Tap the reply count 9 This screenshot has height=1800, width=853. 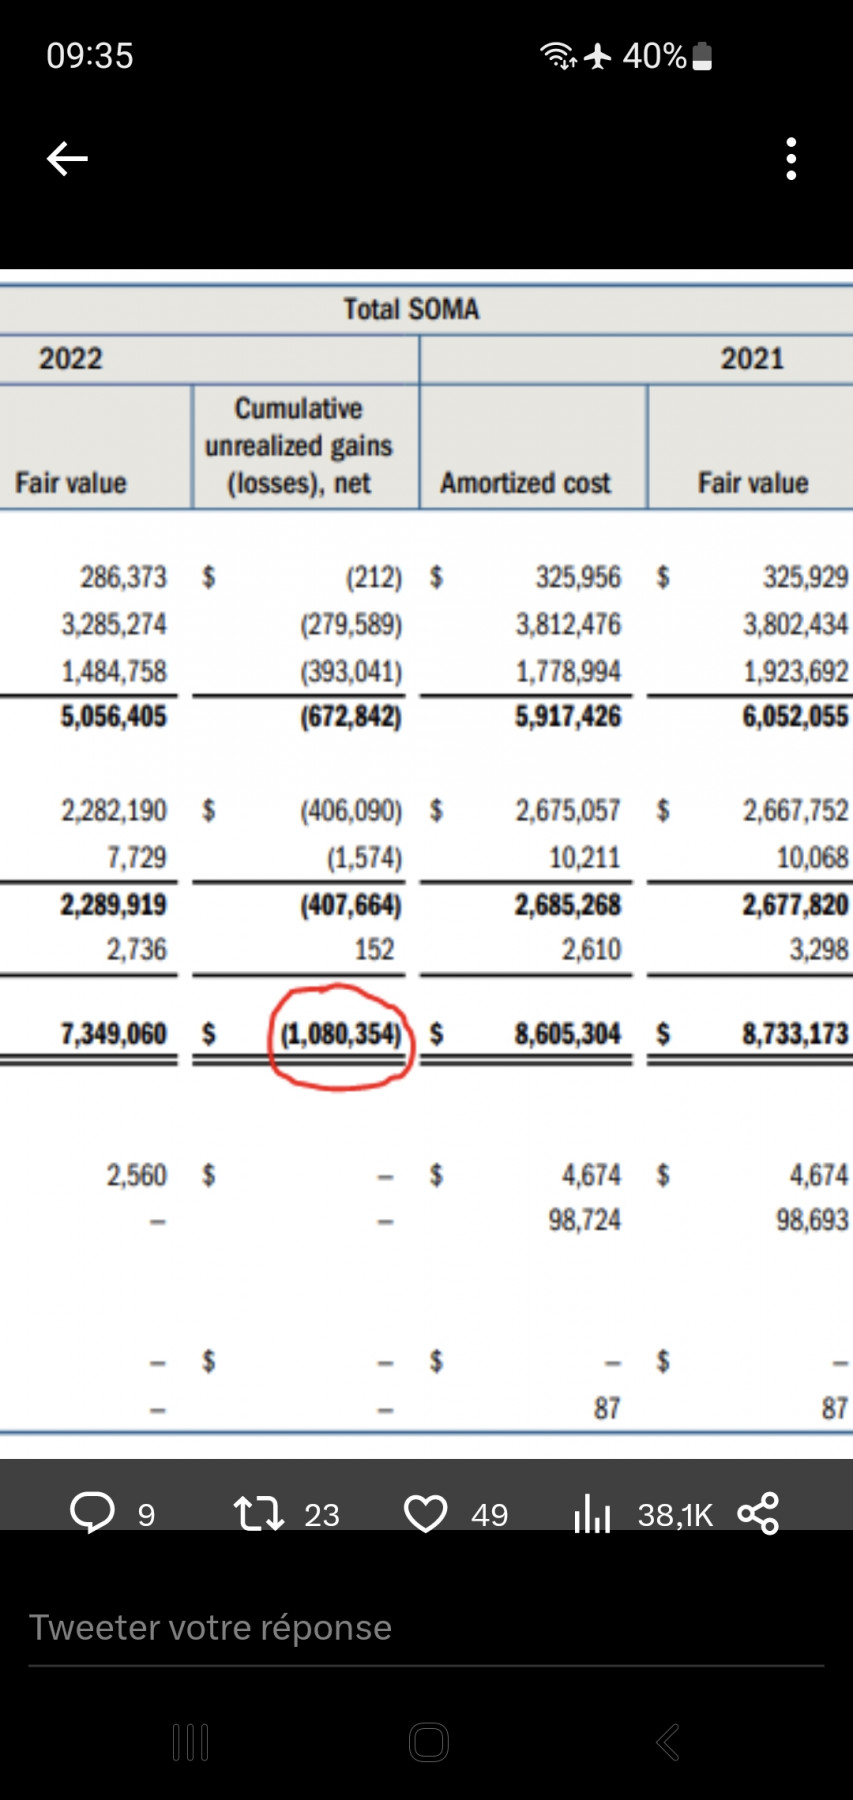click(146, 1515)
